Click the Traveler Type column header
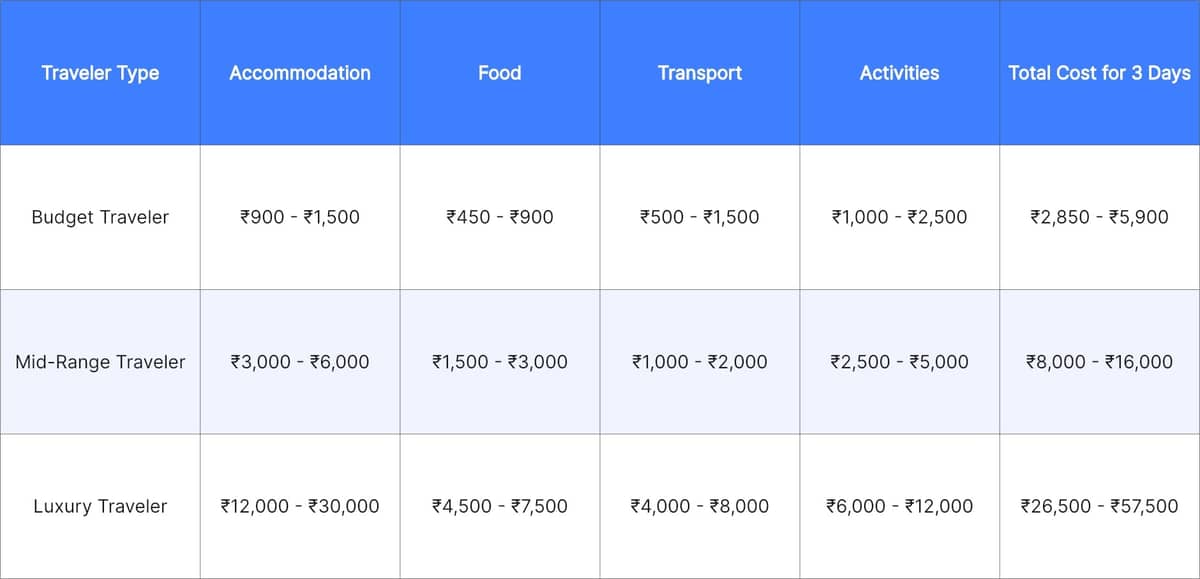This screenshot has width=1200, height=579. 100,73
